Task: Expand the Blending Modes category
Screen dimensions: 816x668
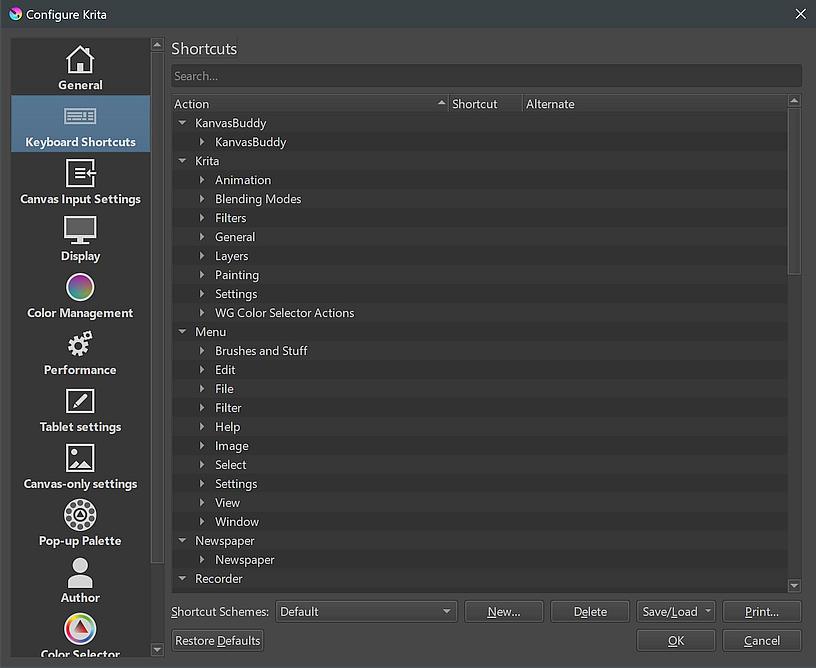Action: (202, 199)
